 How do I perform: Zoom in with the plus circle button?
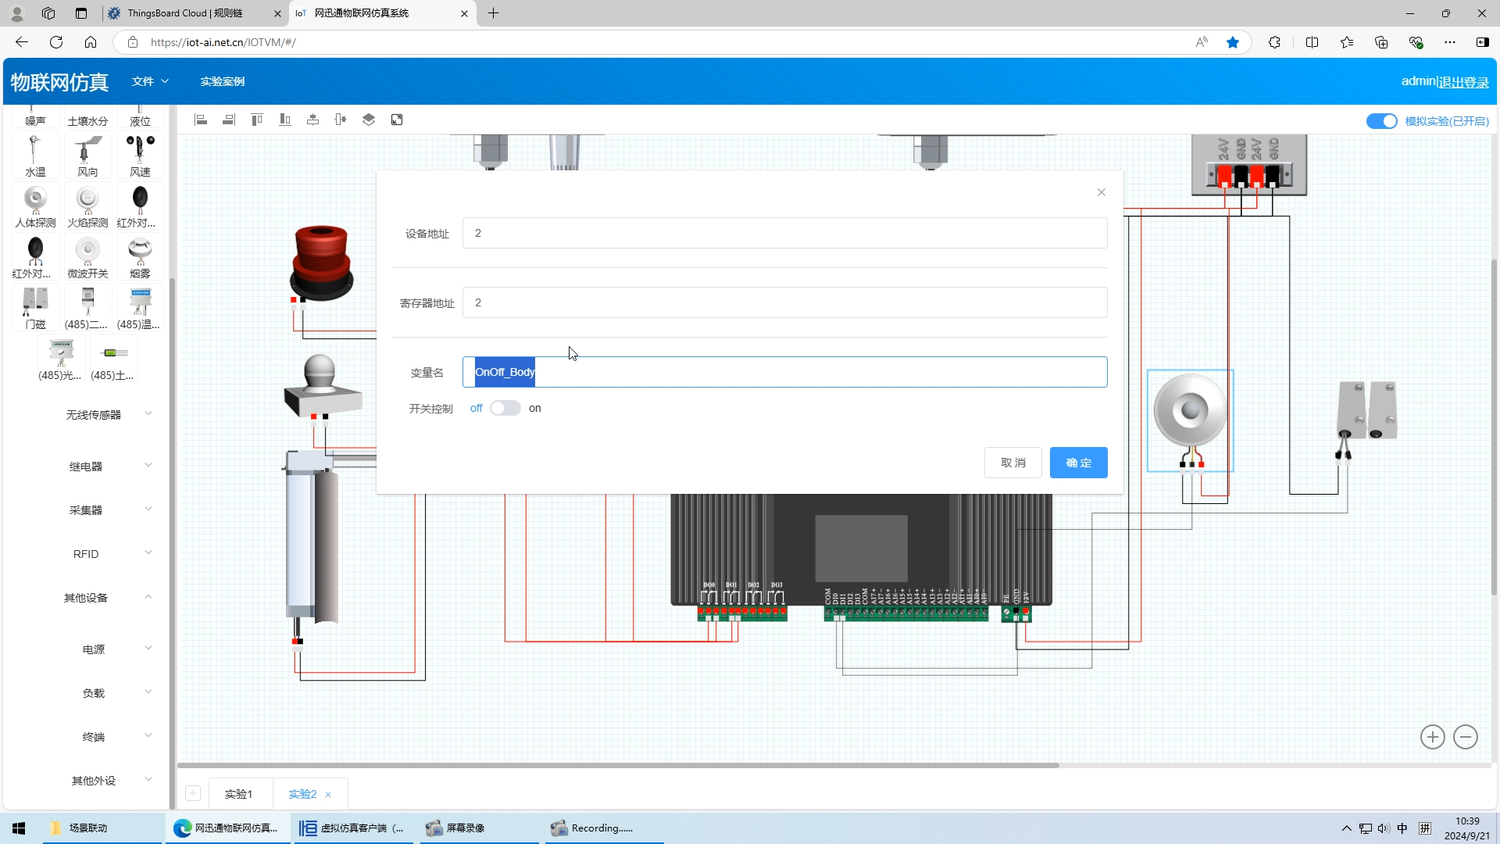(x=1432, y=737)
